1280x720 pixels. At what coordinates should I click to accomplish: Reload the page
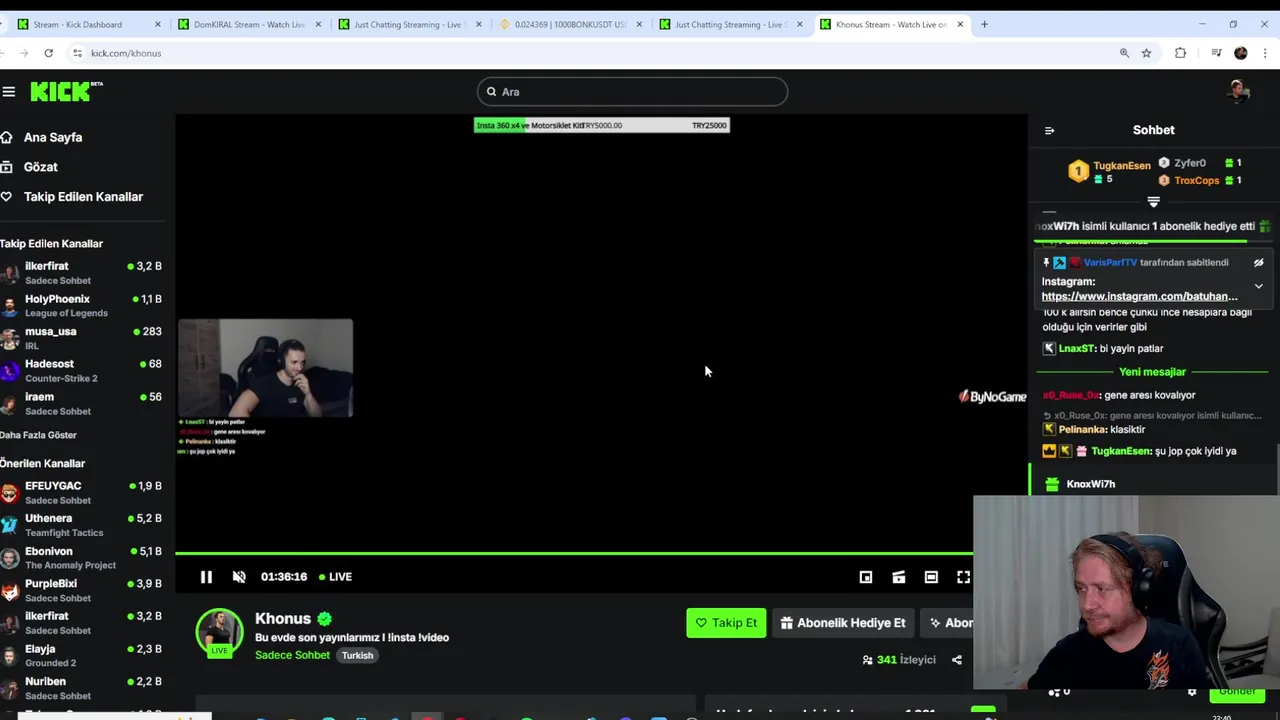point(48,53)
